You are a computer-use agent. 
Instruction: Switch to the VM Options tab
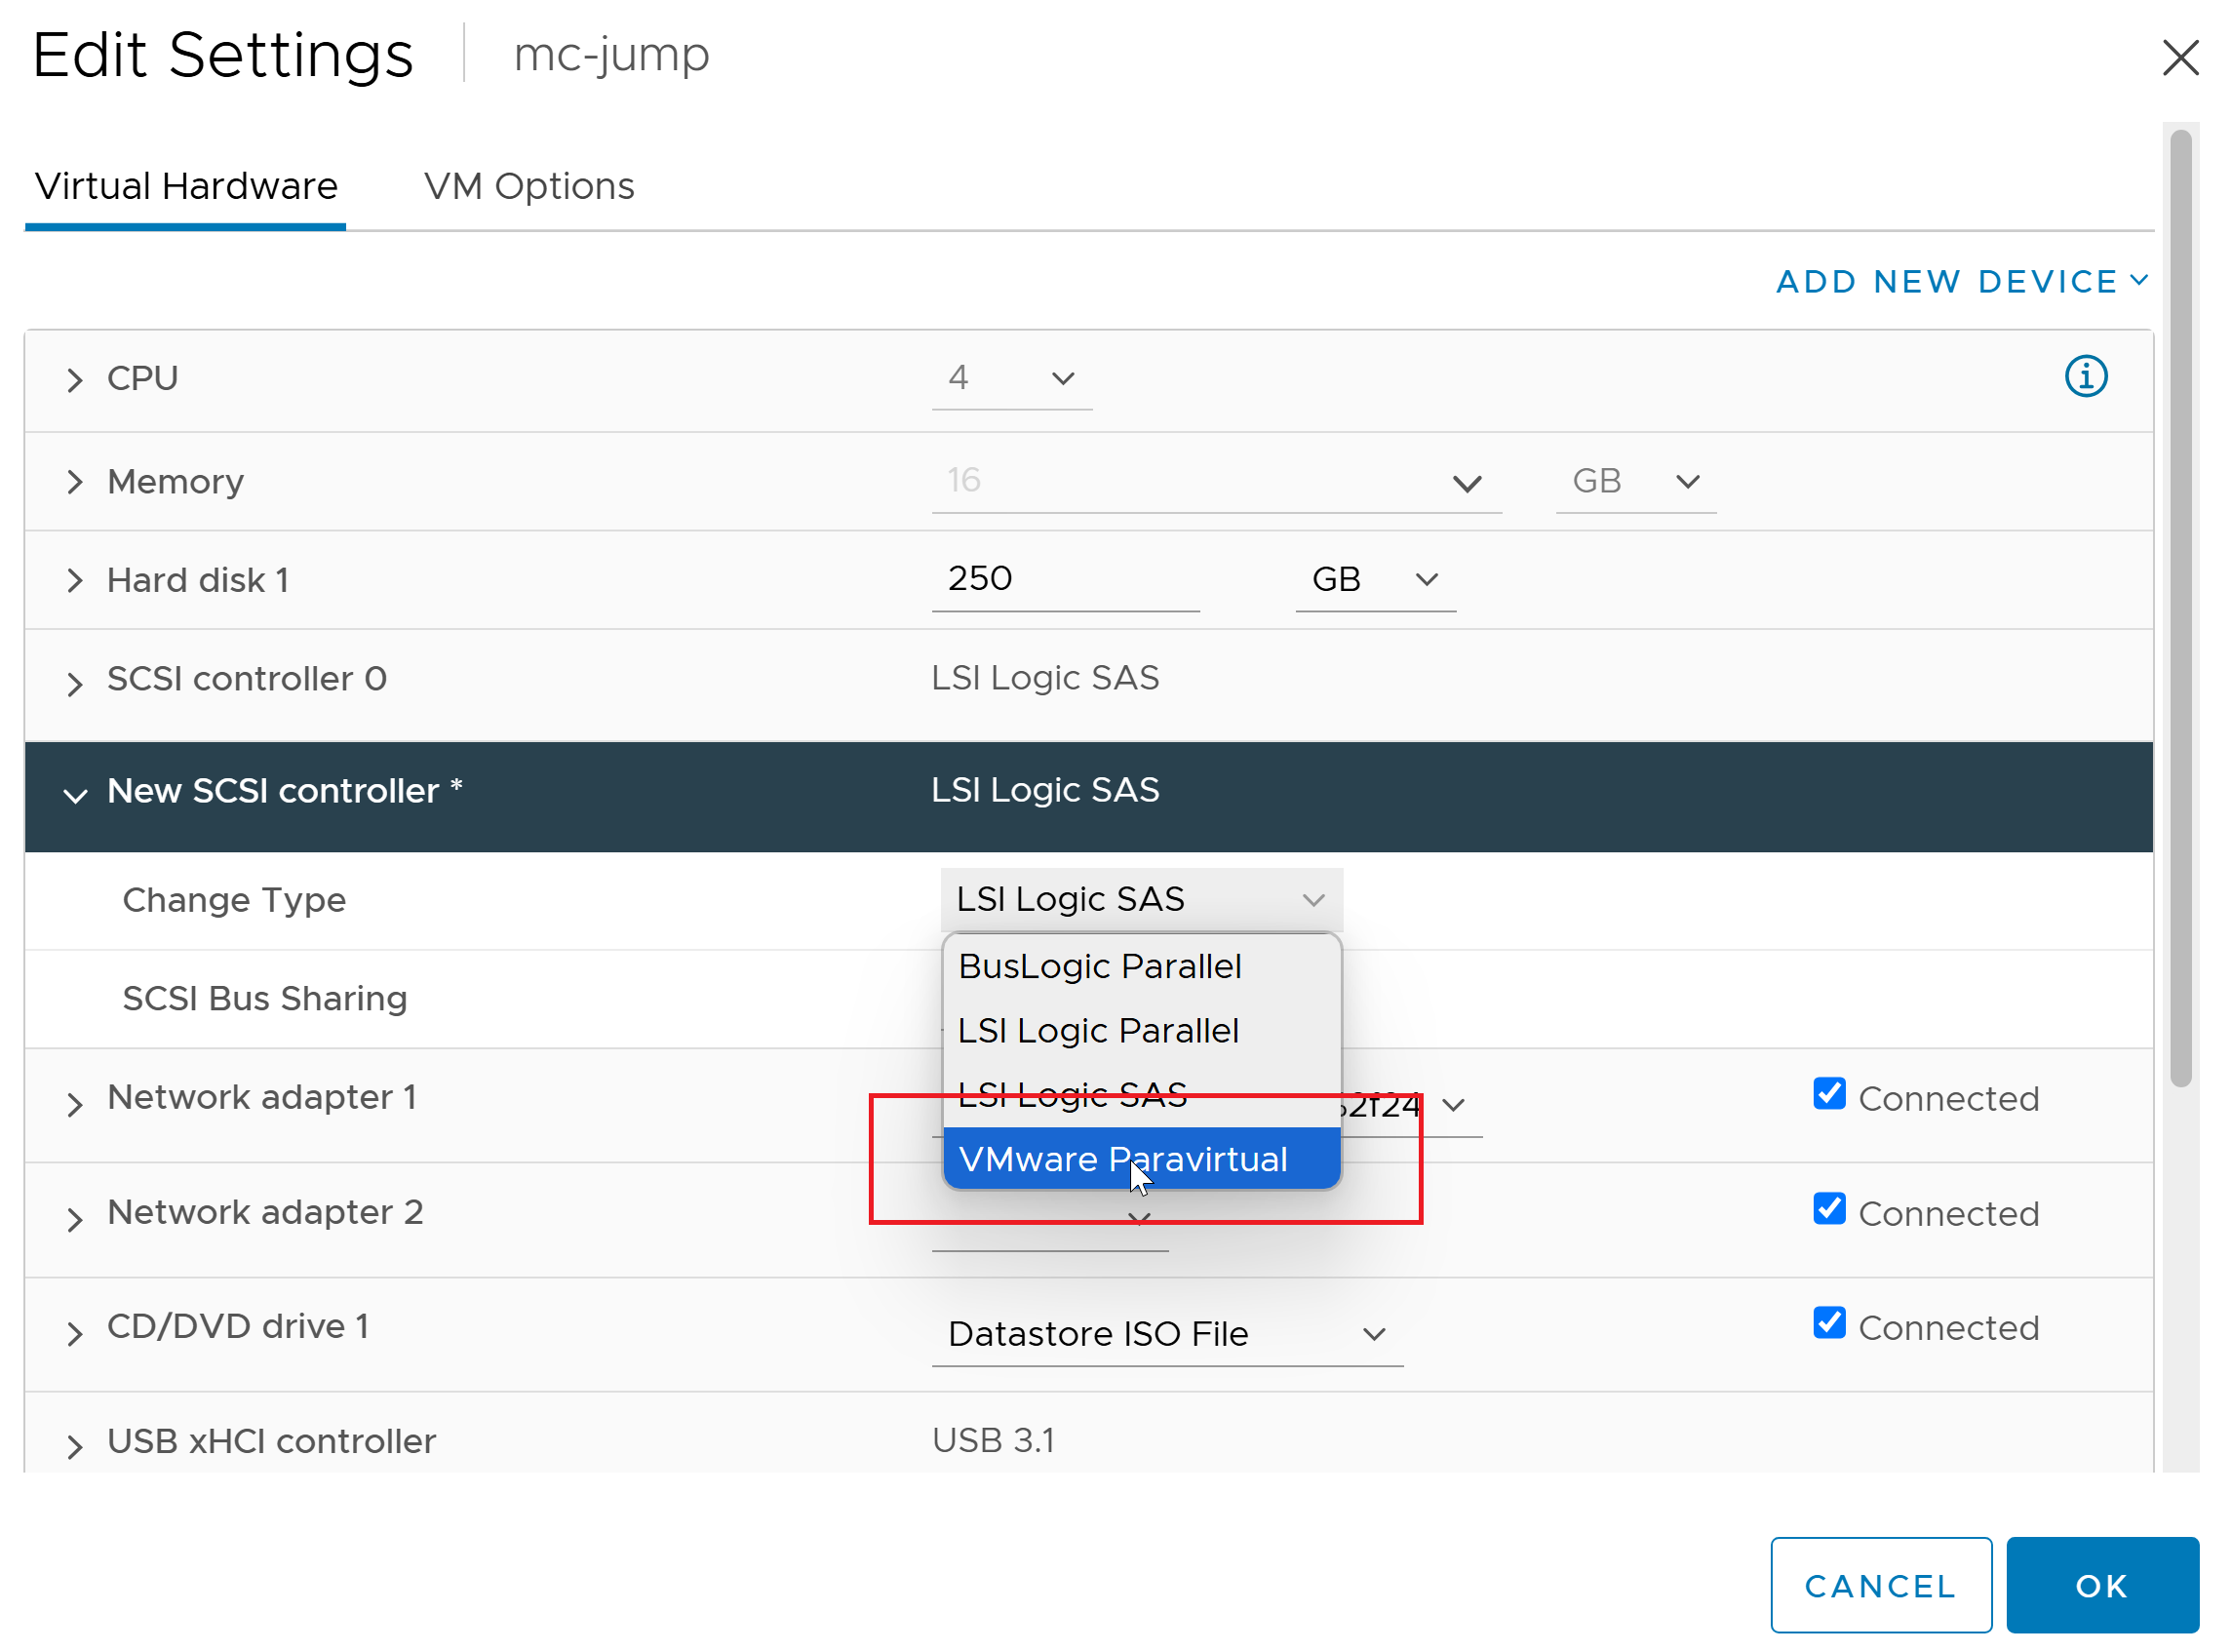(529, 186)
